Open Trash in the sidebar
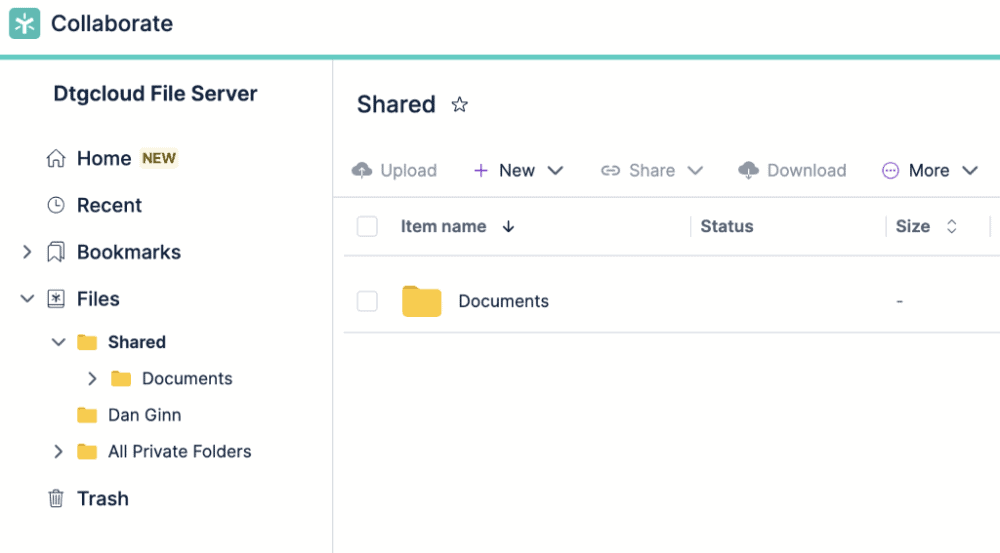1000x553 pixels. pyautogui.click(x=103, y=499)
